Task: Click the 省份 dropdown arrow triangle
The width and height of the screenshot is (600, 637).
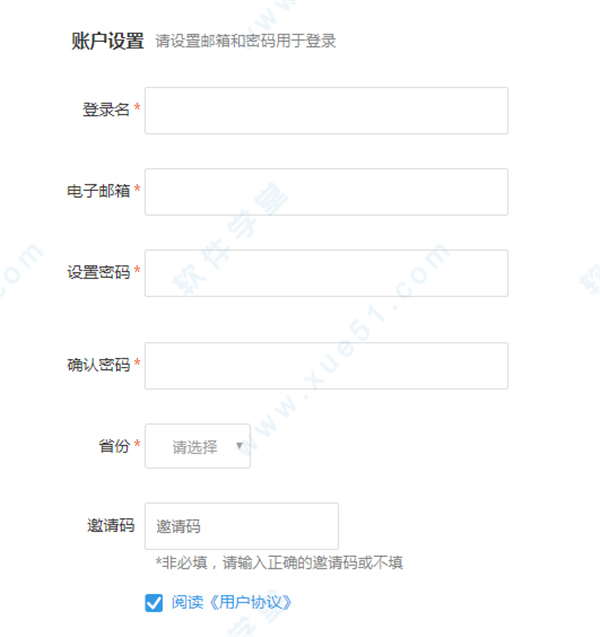Action: pos(239,446)
